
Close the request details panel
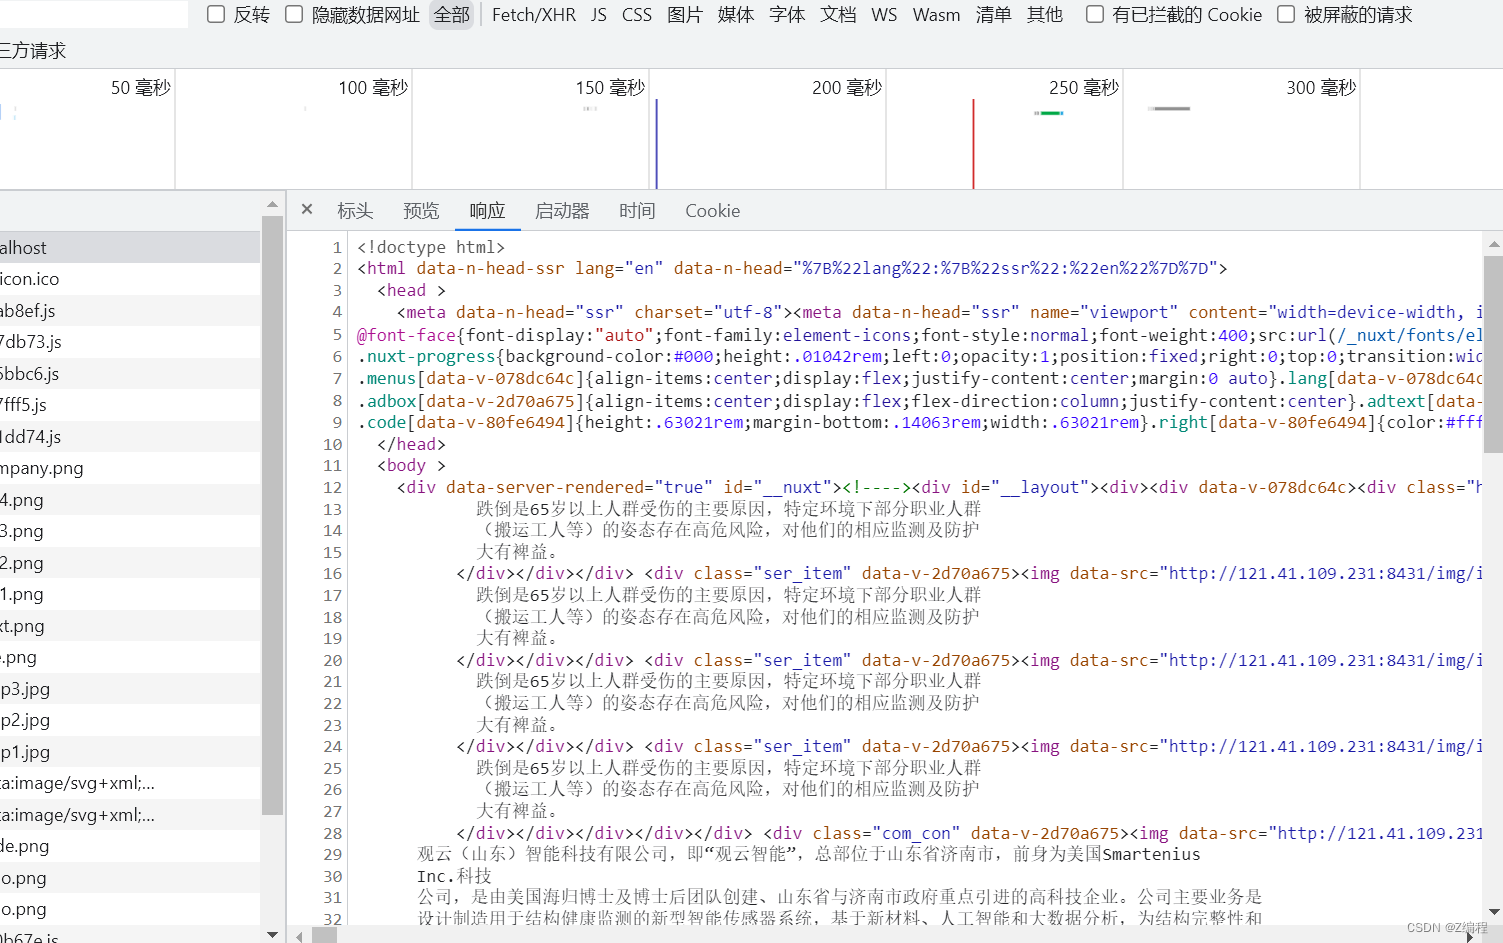[307, 210]
